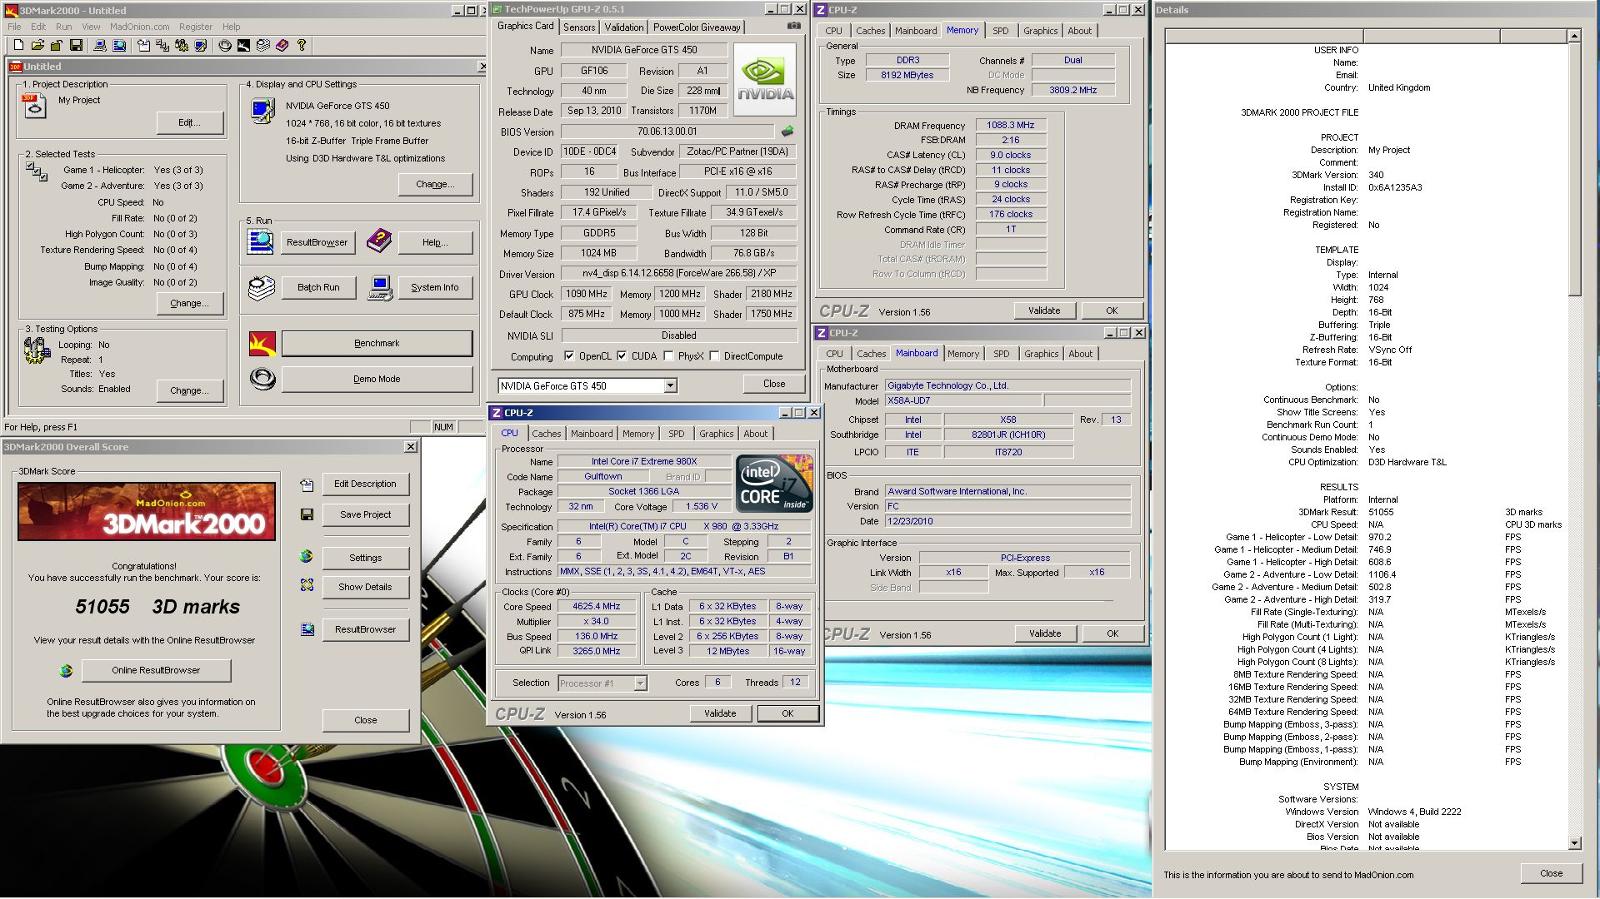Click the Online ResultBrowser button
Screen dimensions: 1600x899
(x=156, y=670)
